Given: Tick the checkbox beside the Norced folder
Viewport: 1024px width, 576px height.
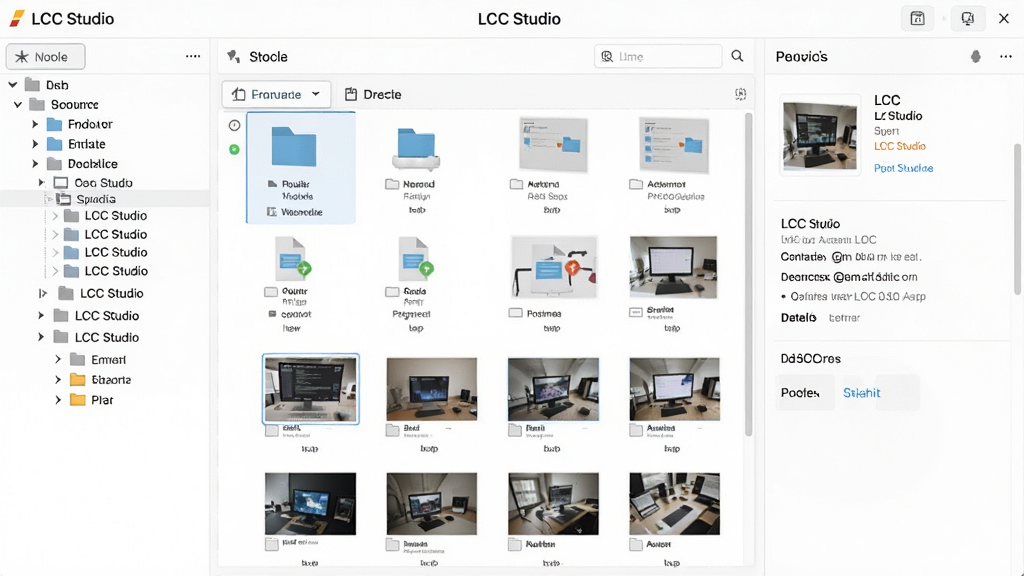Looking at the screenshot, I should [x=392, y=184].
